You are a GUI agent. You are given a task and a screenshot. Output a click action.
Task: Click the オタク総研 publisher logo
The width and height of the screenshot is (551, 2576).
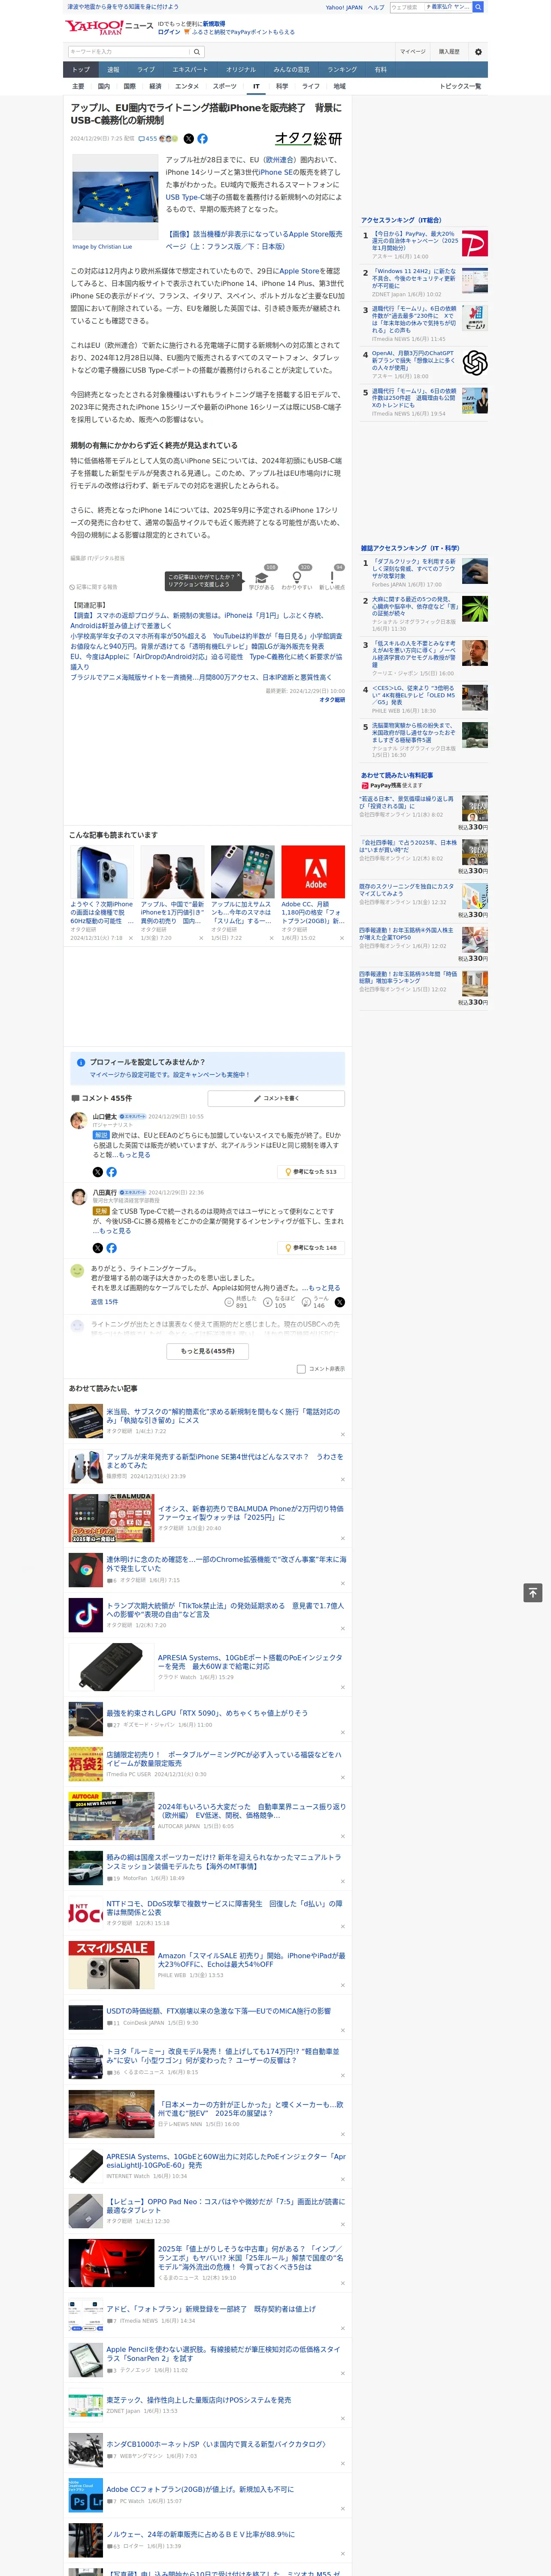tap(309, 139)
